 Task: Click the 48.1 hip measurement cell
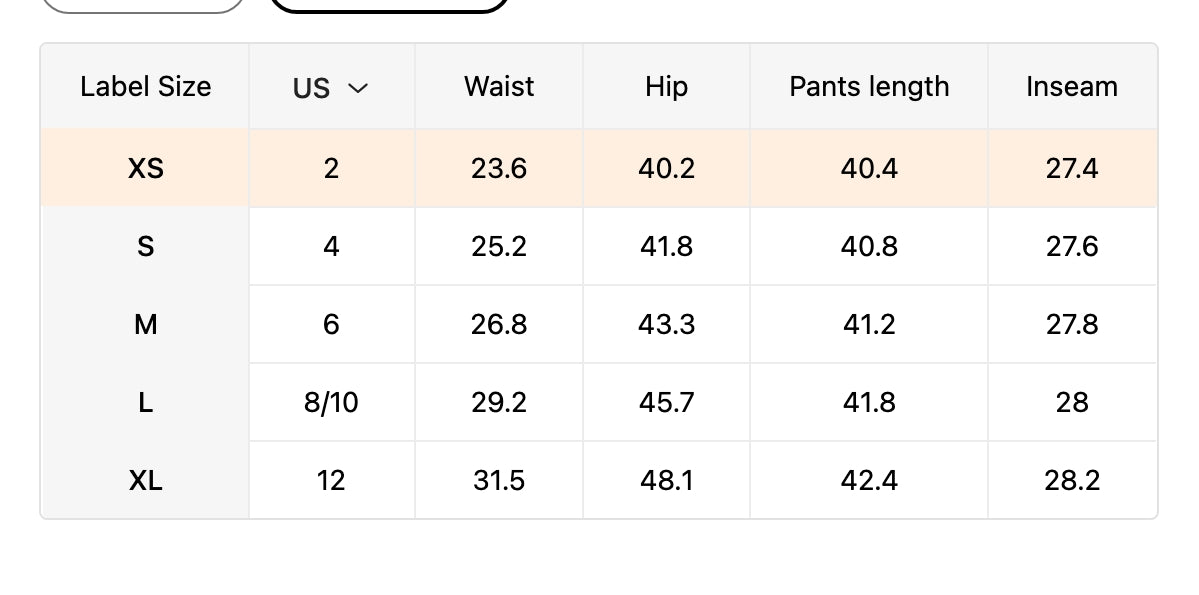pyautogui.click(x=666, y=481)
